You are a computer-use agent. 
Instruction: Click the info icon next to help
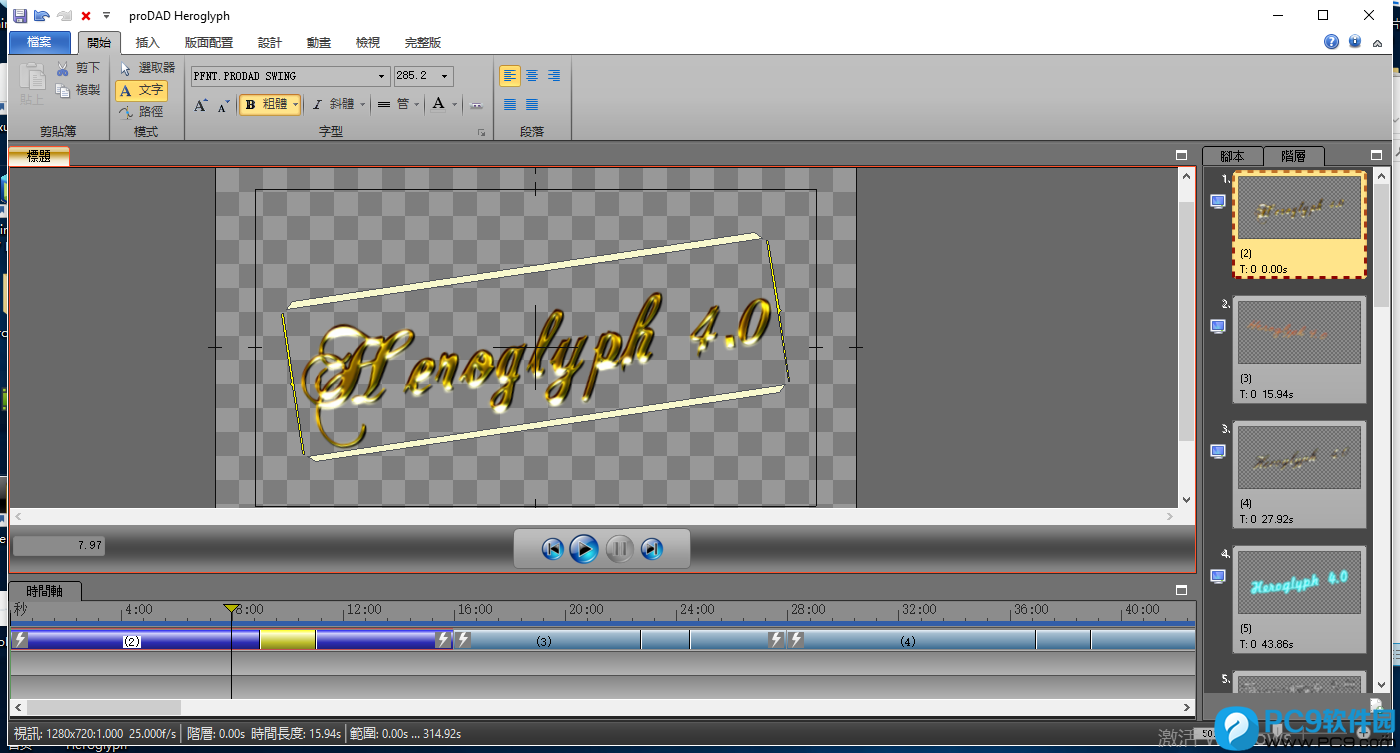1355,42
